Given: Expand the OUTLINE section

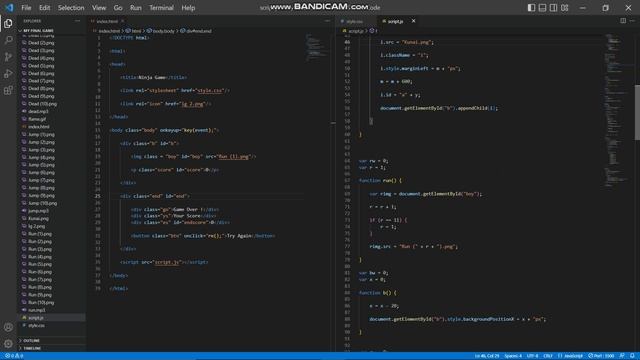Looking at the screenshot, I should (31, 340).
